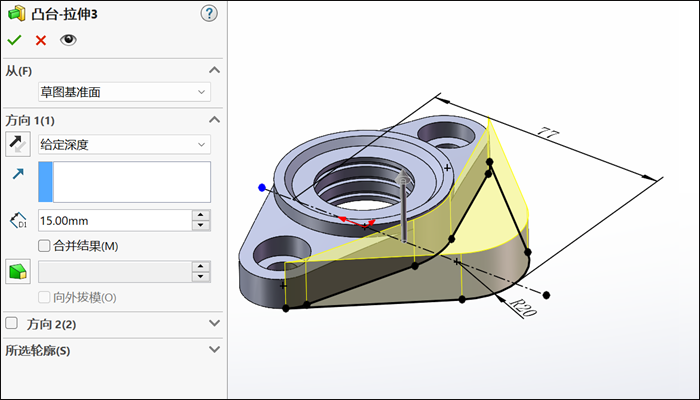The height and width of the screenshot is (400, 700).
Task: Enable the 方向 2(2) checkbox
Action: (x=11, y=323)
